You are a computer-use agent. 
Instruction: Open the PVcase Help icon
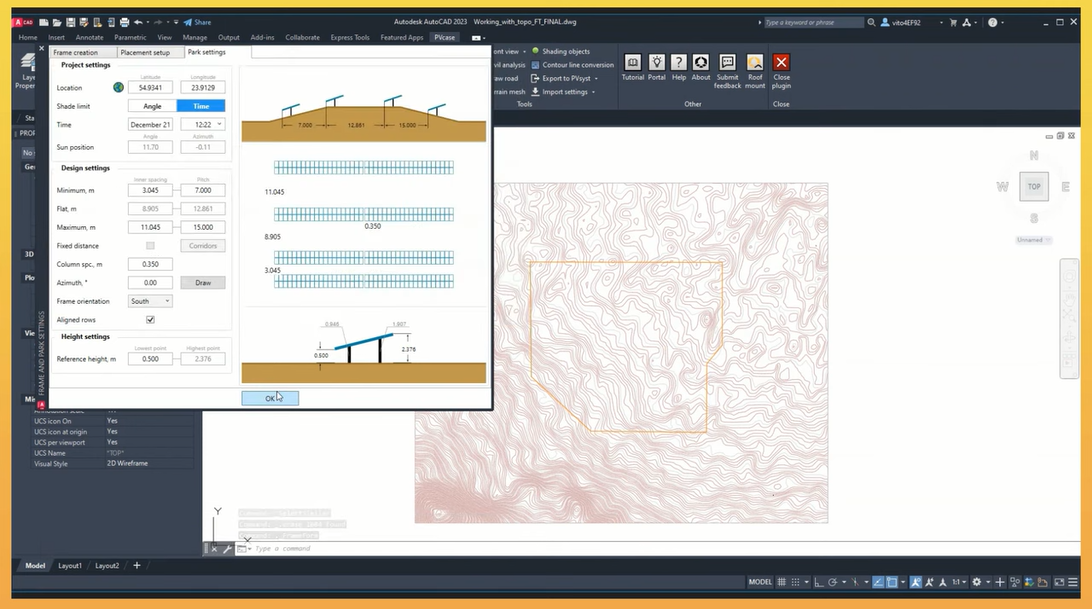678,63
